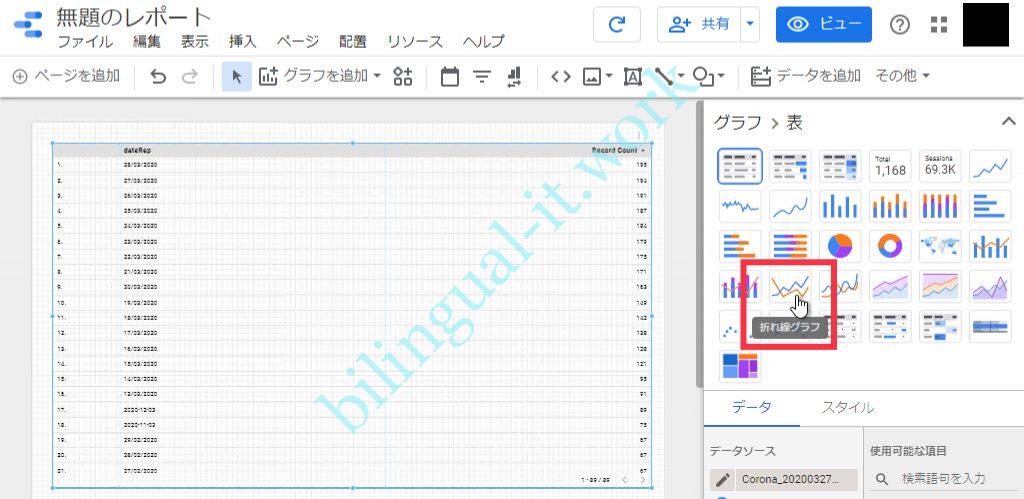Click the 検索語句を入力 search field
1024x499 pixels.
coord(950,479)
